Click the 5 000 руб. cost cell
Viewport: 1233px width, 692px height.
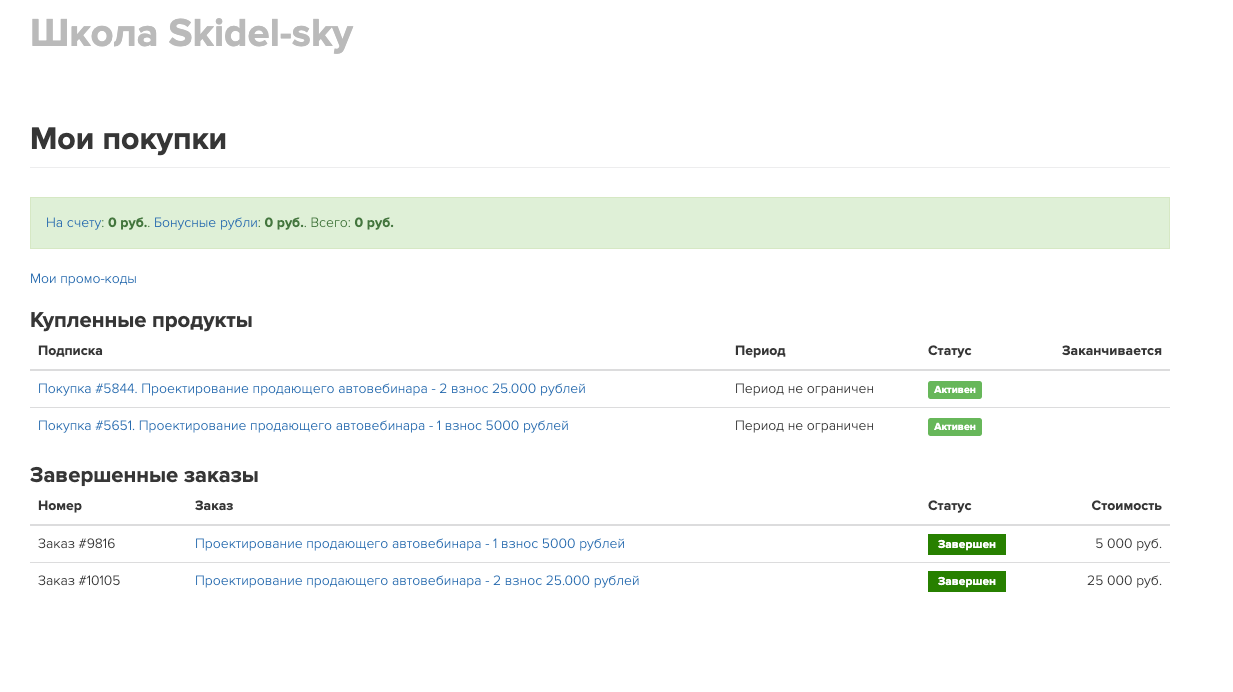pyautogui.click(x=1129, y=543)
